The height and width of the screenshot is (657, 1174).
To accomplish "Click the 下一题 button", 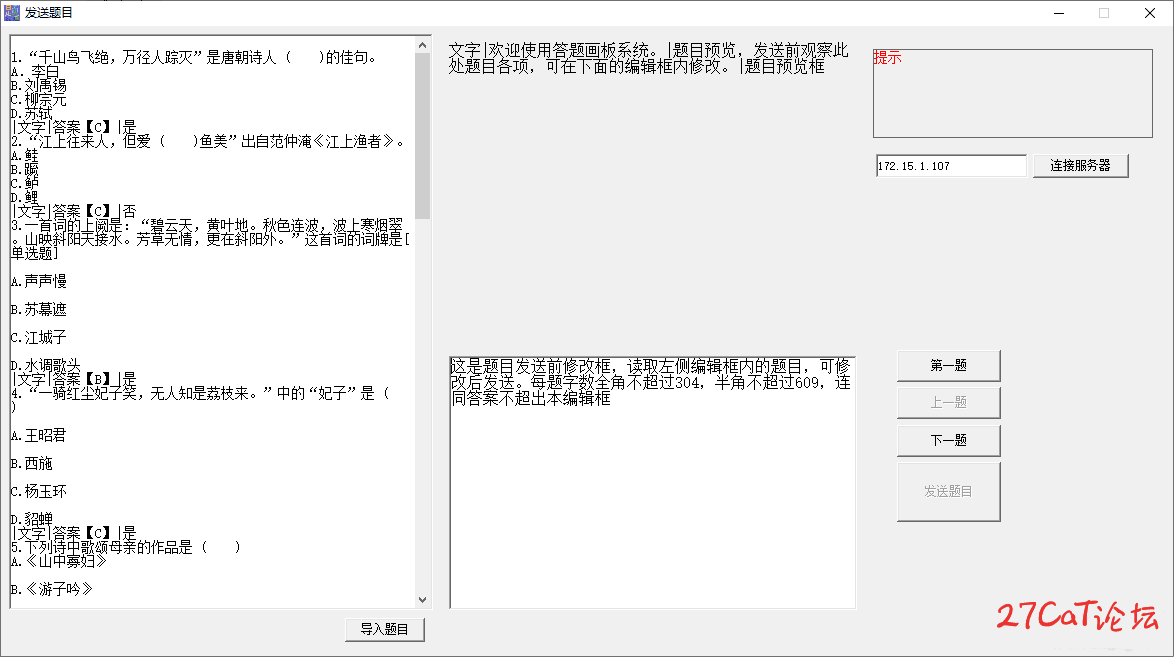I will pyautogui.click(x=948, y=440).
